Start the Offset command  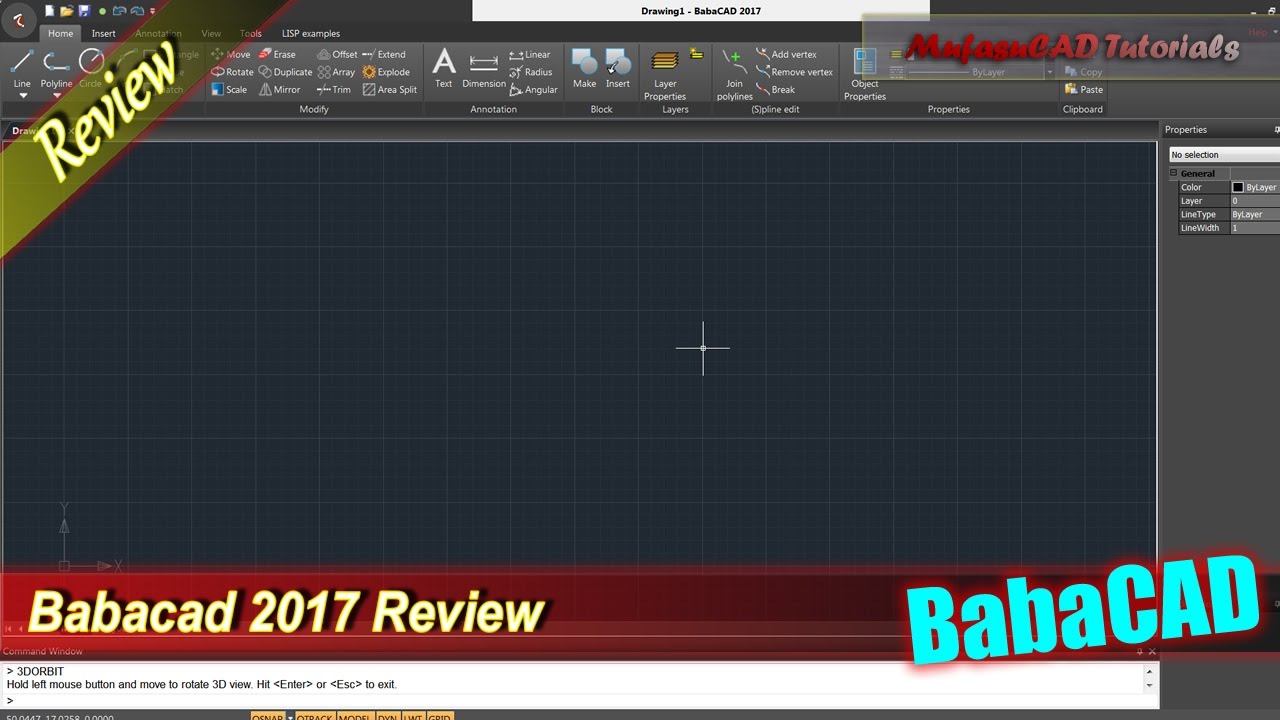(x=337, y=55)
